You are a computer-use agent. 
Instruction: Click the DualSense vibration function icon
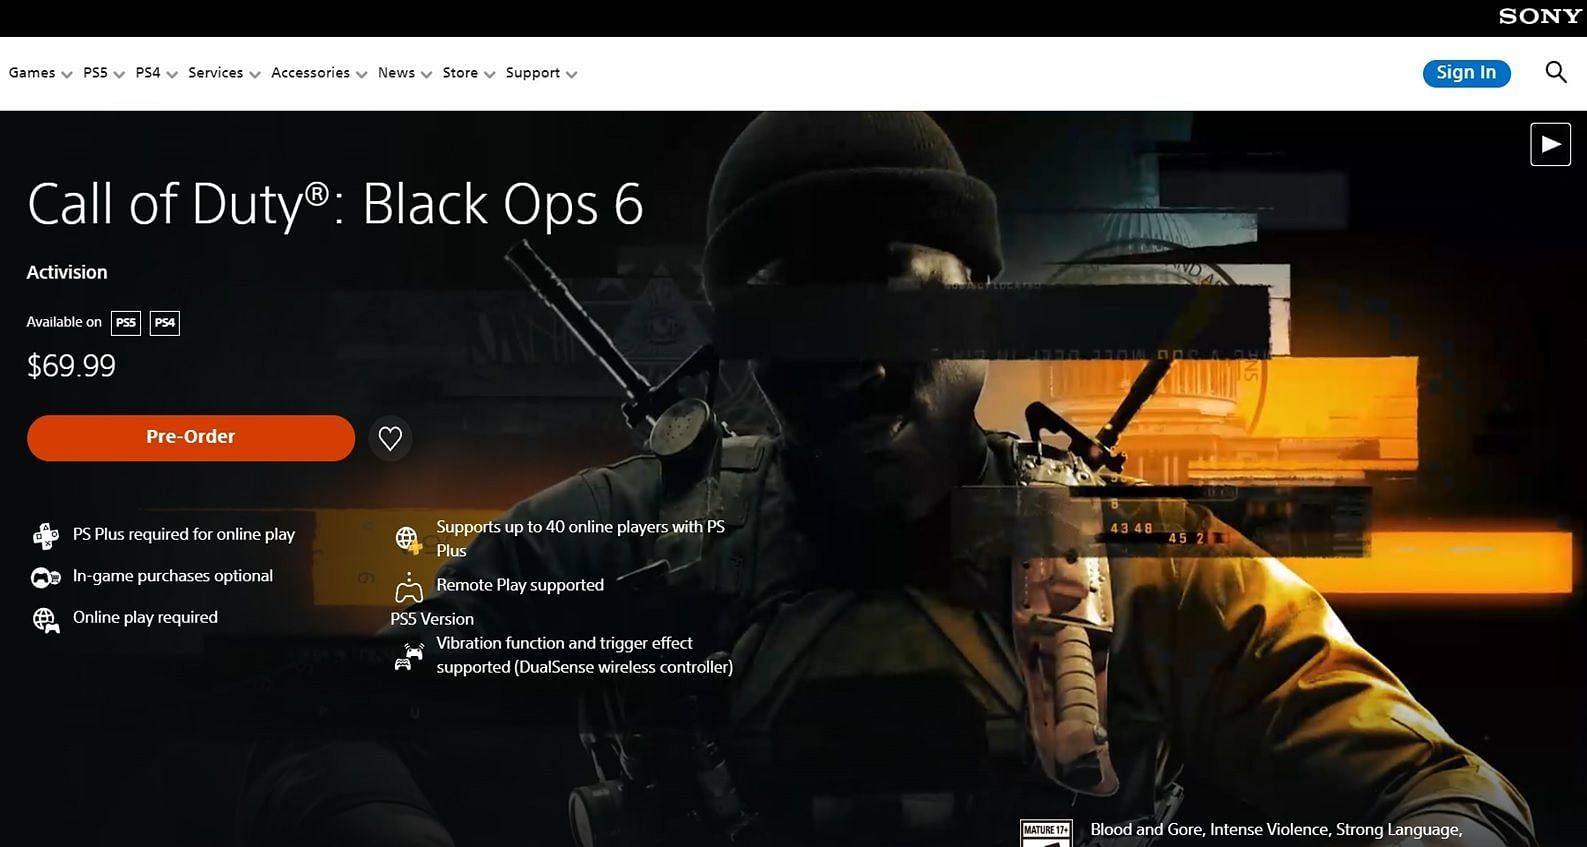pyautogui.click(x=408, y=657)
